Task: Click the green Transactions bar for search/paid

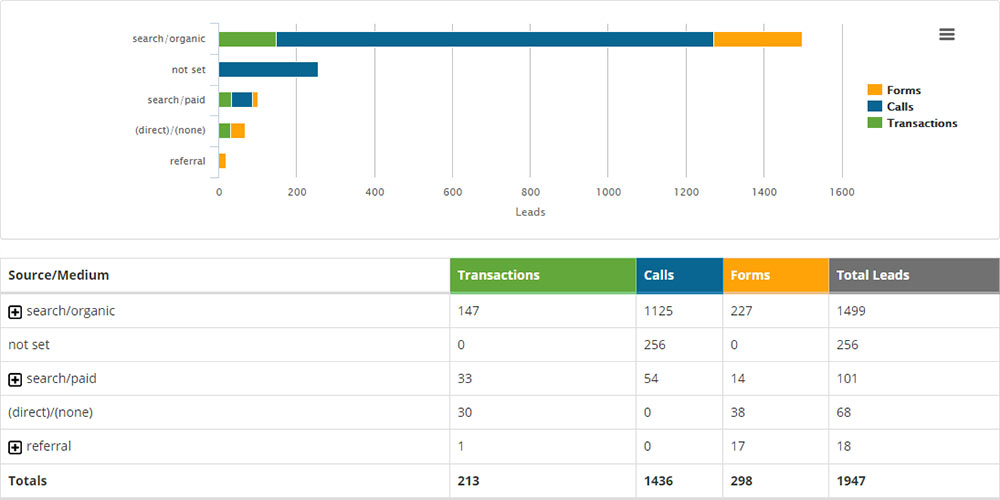Action: (x=225, y=99)
